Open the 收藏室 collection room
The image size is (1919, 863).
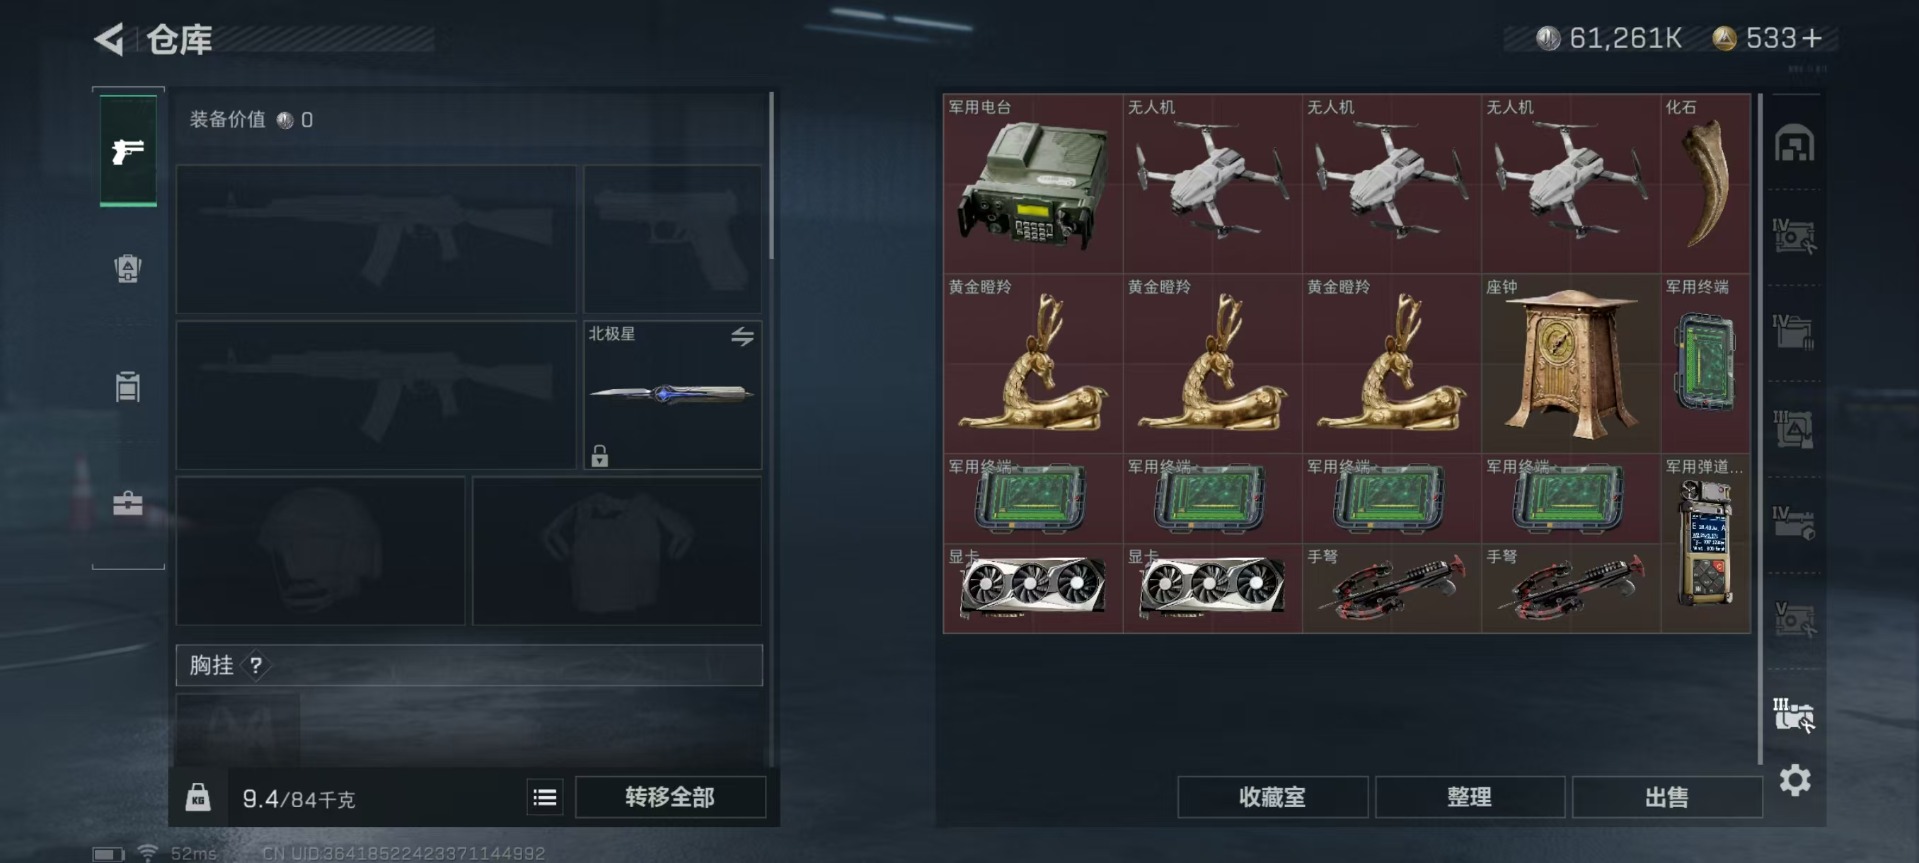coord(1272,797)
